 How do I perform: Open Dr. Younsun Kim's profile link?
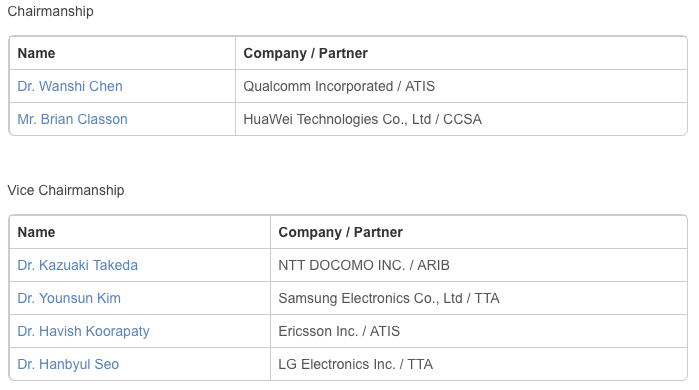coord(69,298)
